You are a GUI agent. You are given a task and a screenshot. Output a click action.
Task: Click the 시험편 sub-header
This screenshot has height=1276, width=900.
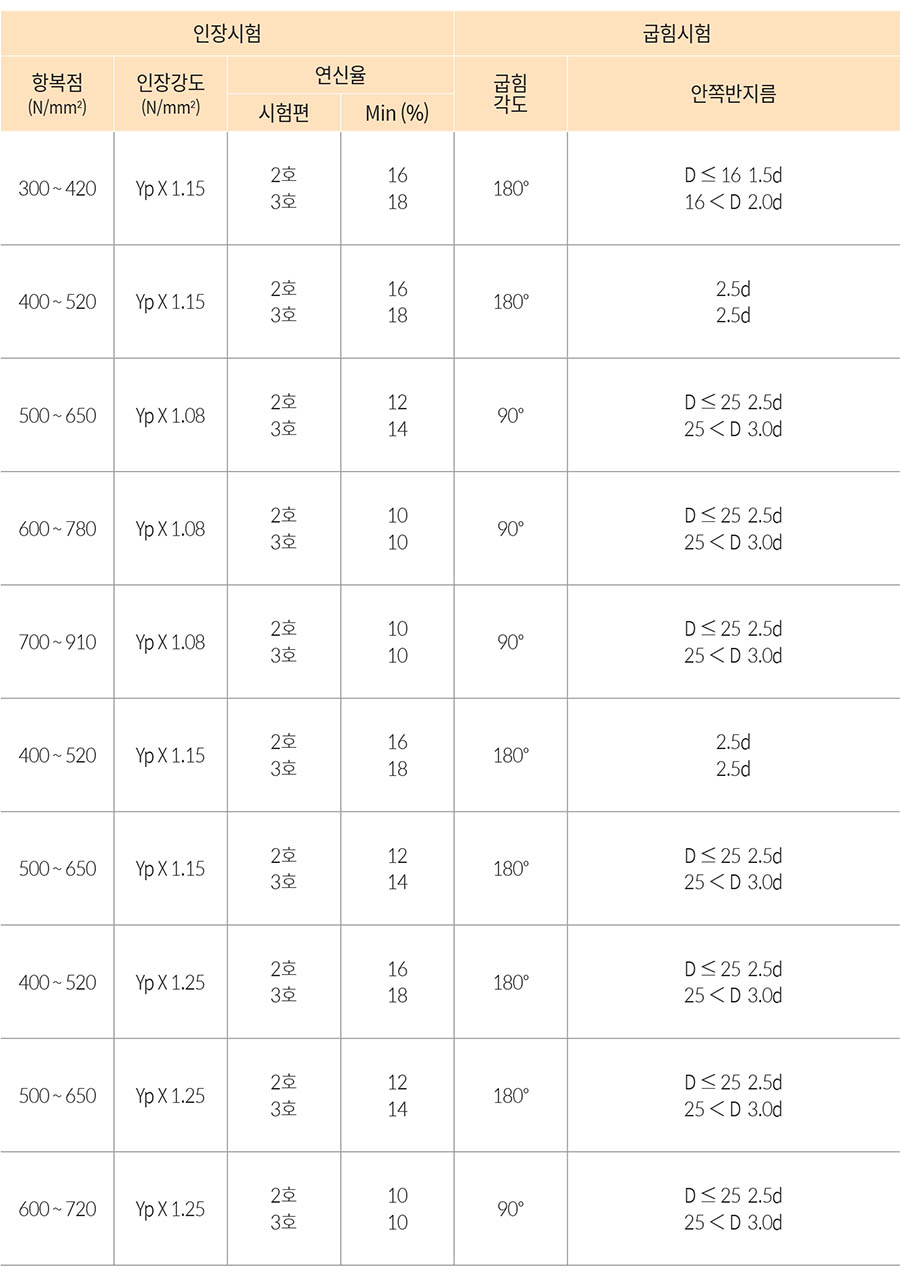pyautogui.click(x=284, y=113)
